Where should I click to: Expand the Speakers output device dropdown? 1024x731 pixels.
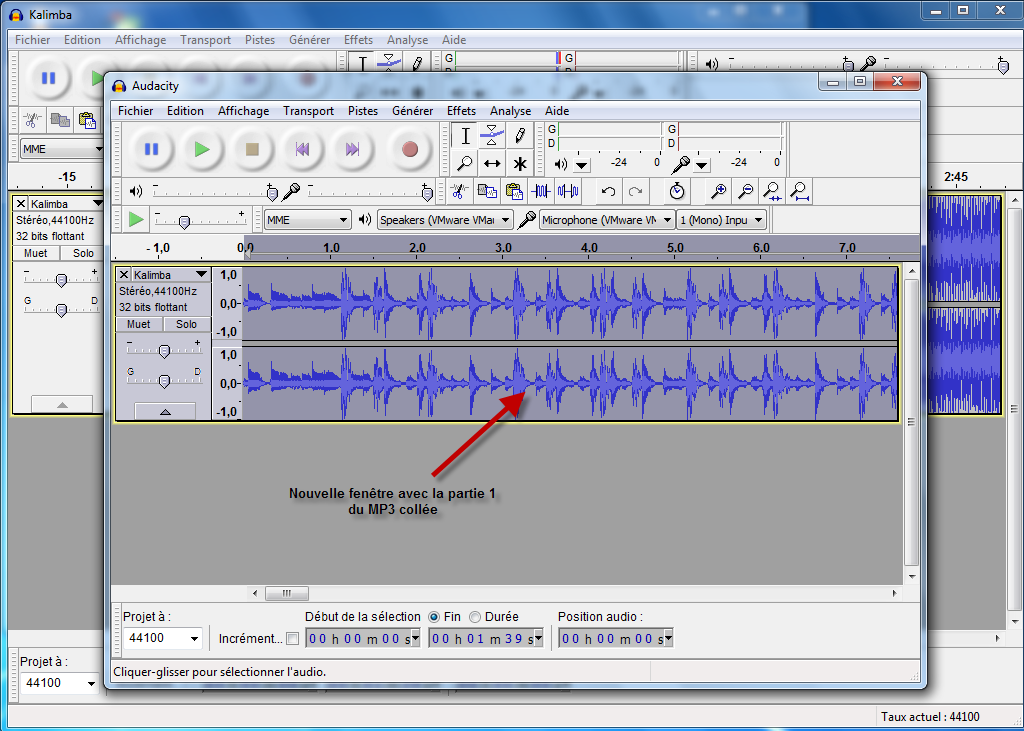pos(445,220)
